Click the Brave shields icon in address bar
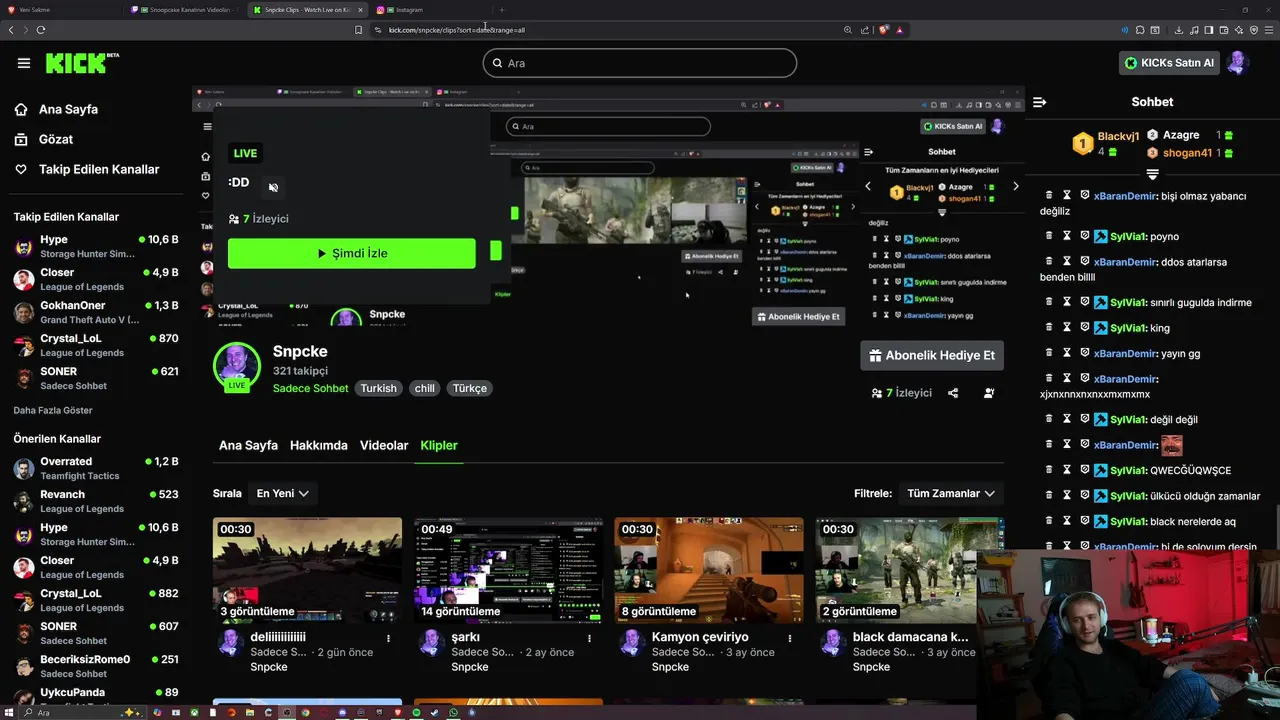This screenshot has height=720, width=1280. [x=884, y=30]
